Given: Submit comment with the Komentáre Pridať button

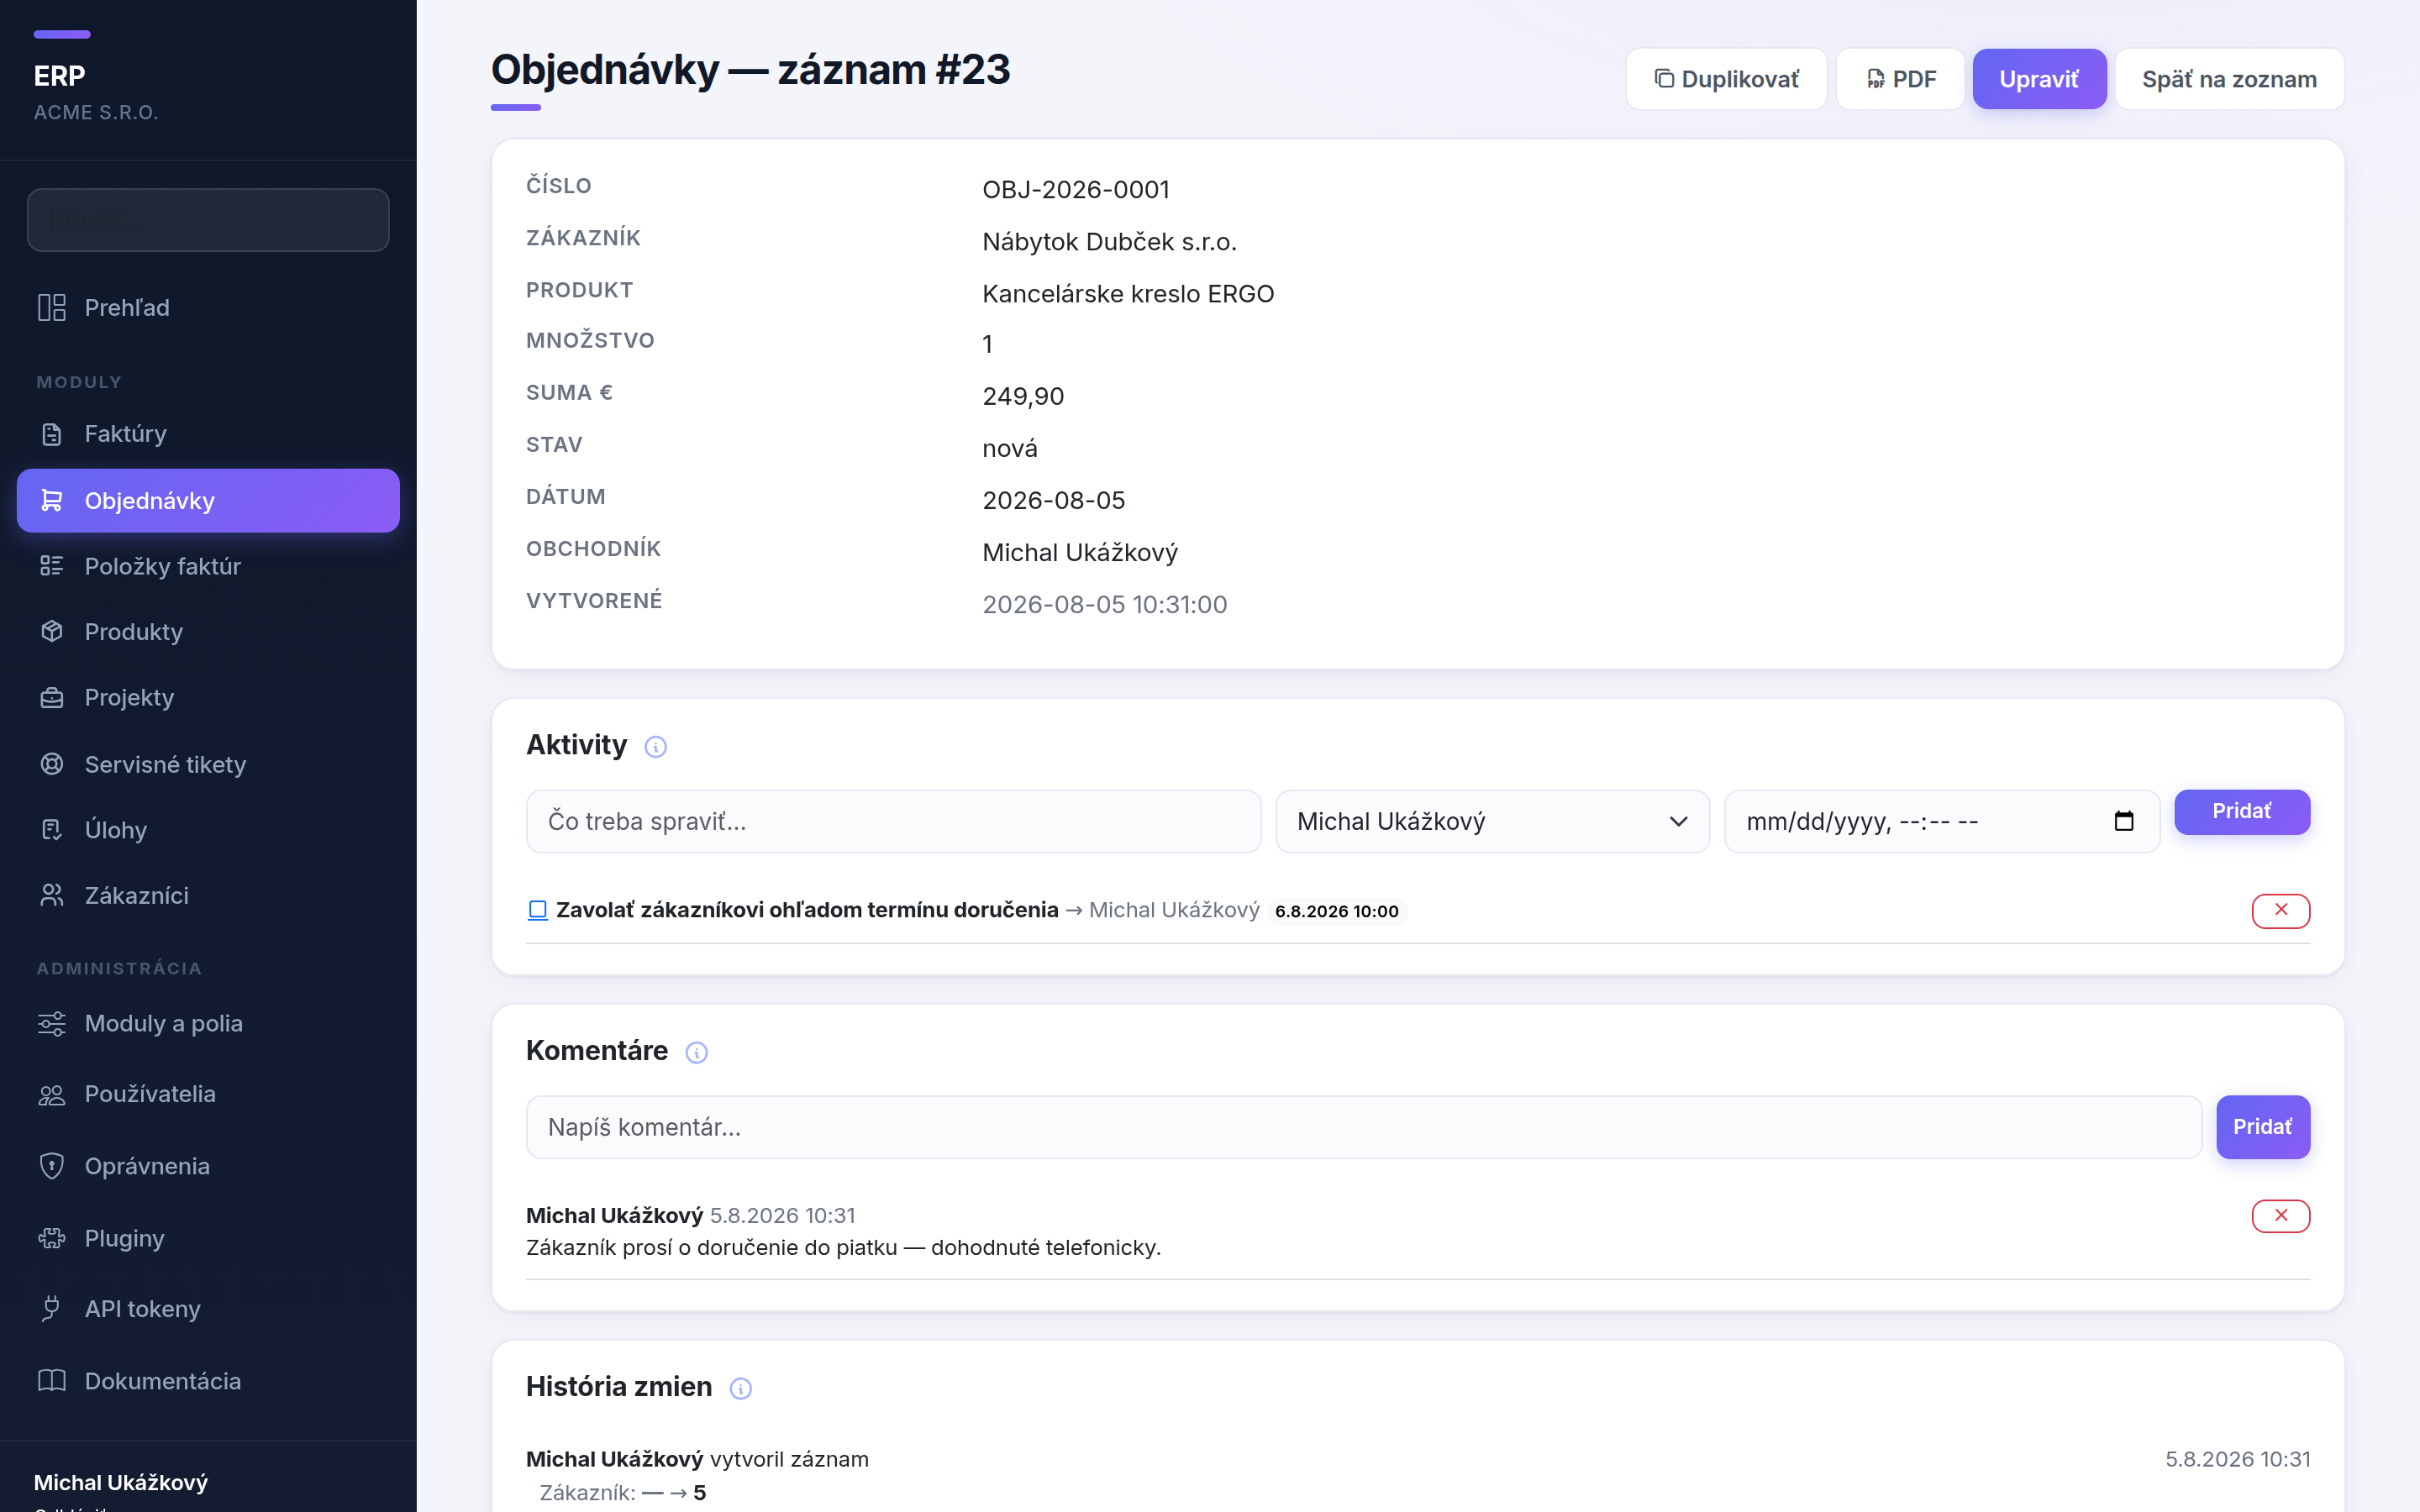Looking at the screenshot, I should tap(2263, 1127).
